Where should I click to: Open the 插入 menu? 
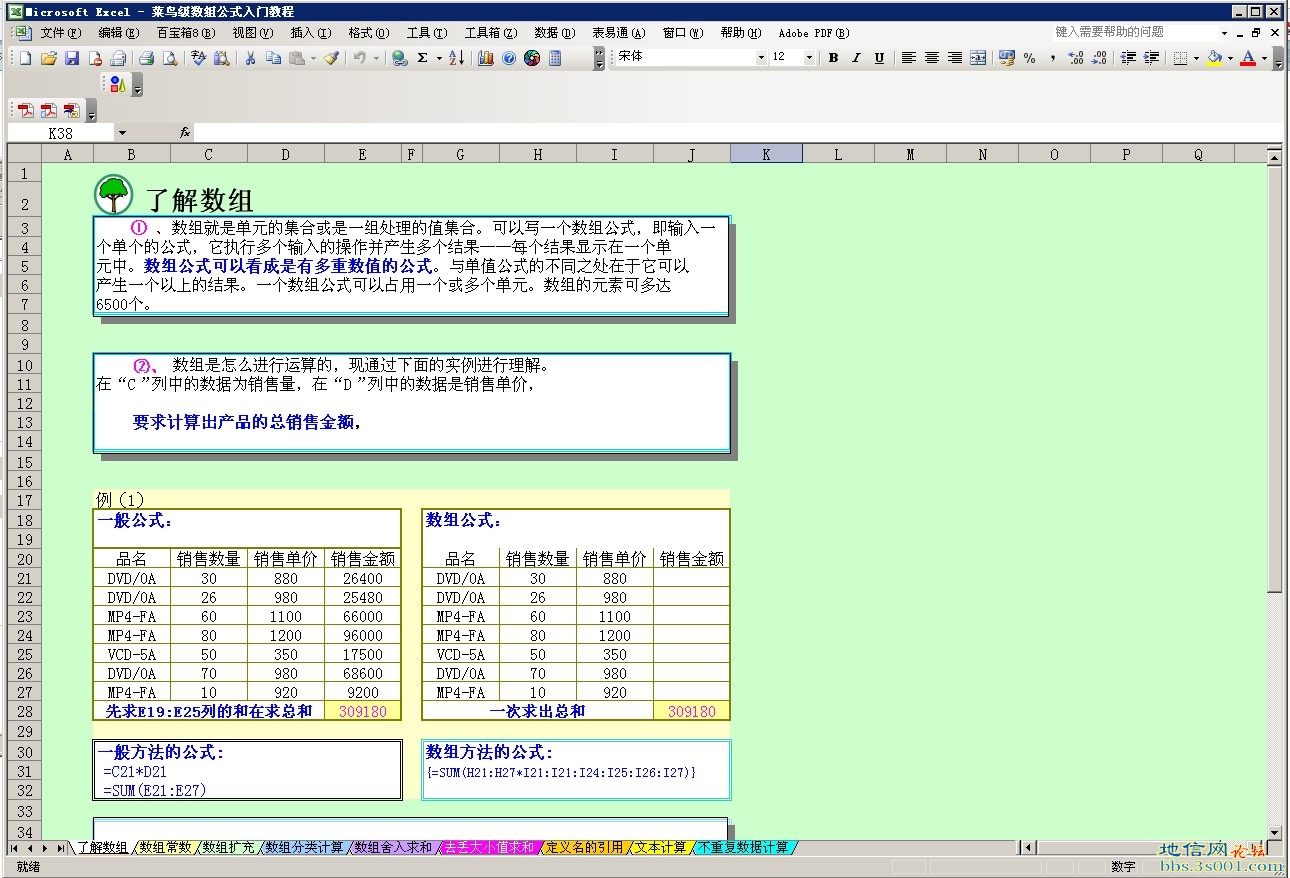point(310,33)
